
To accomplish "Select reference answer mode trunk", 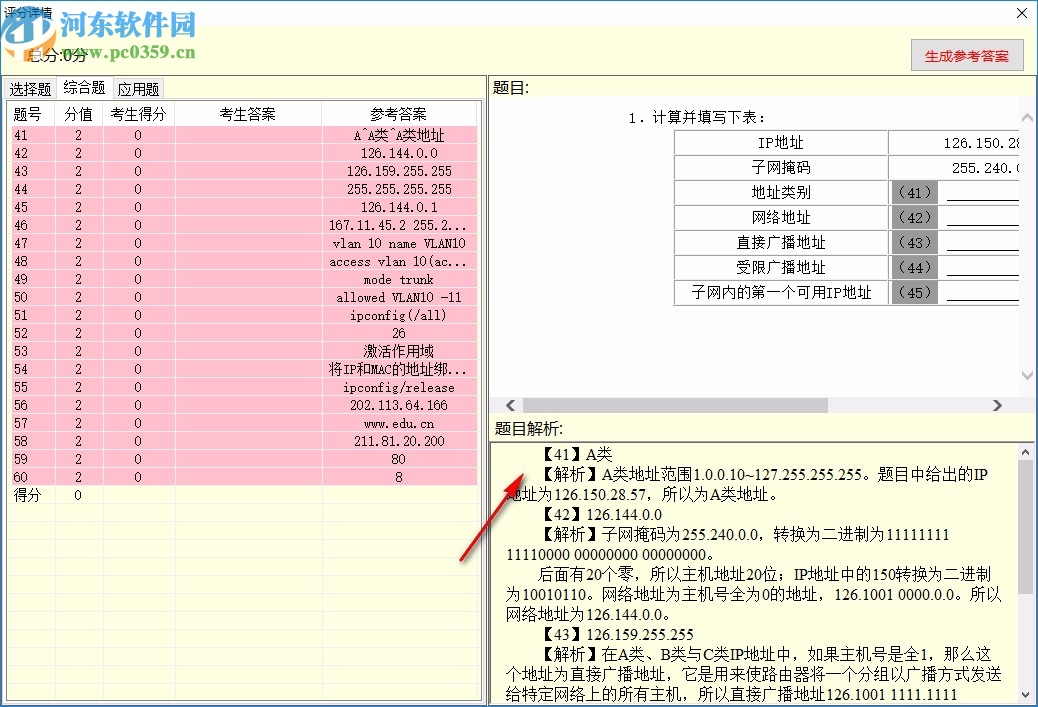I will [x=399, y=279].
